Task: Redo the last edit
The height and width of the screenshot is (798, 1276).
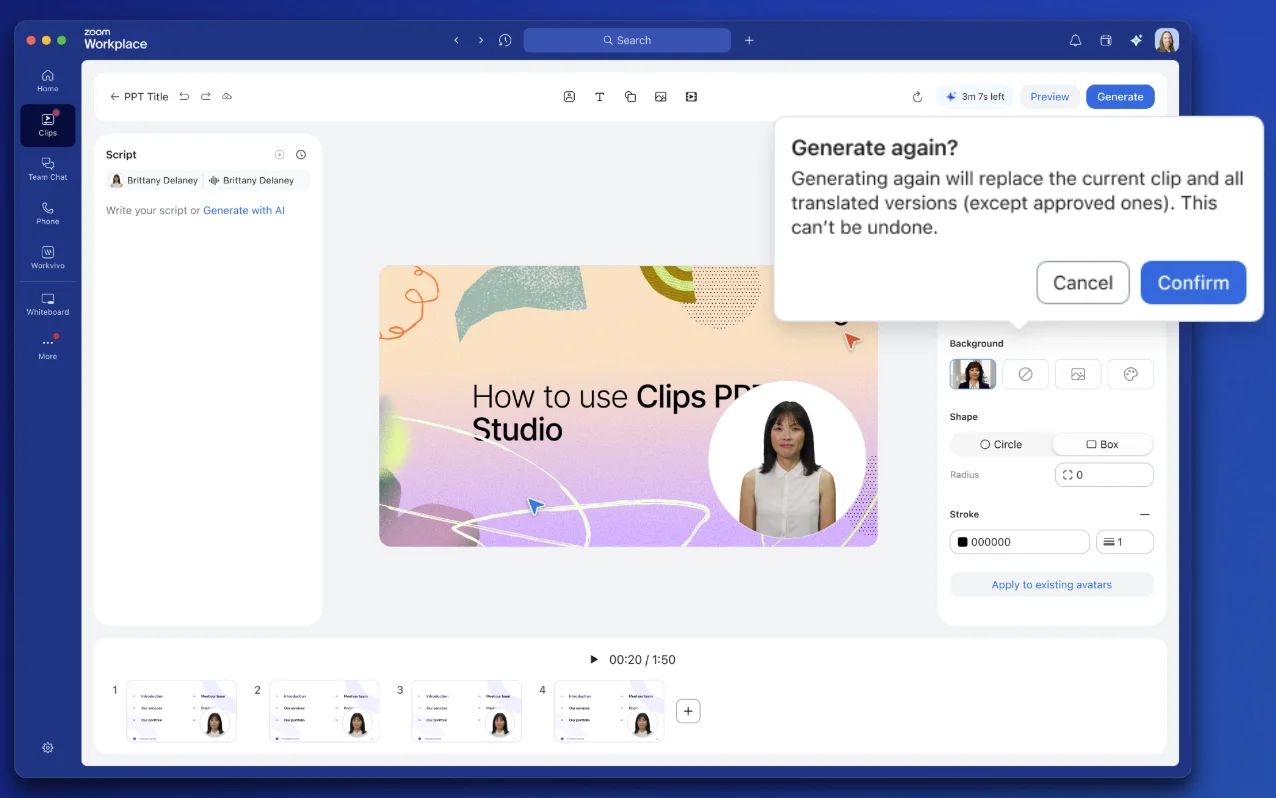Action: tap(206, 97)
